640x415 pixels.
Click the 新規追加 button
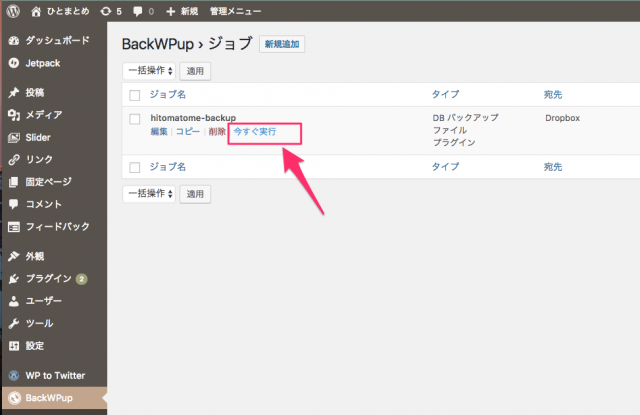tap(282, 44)
